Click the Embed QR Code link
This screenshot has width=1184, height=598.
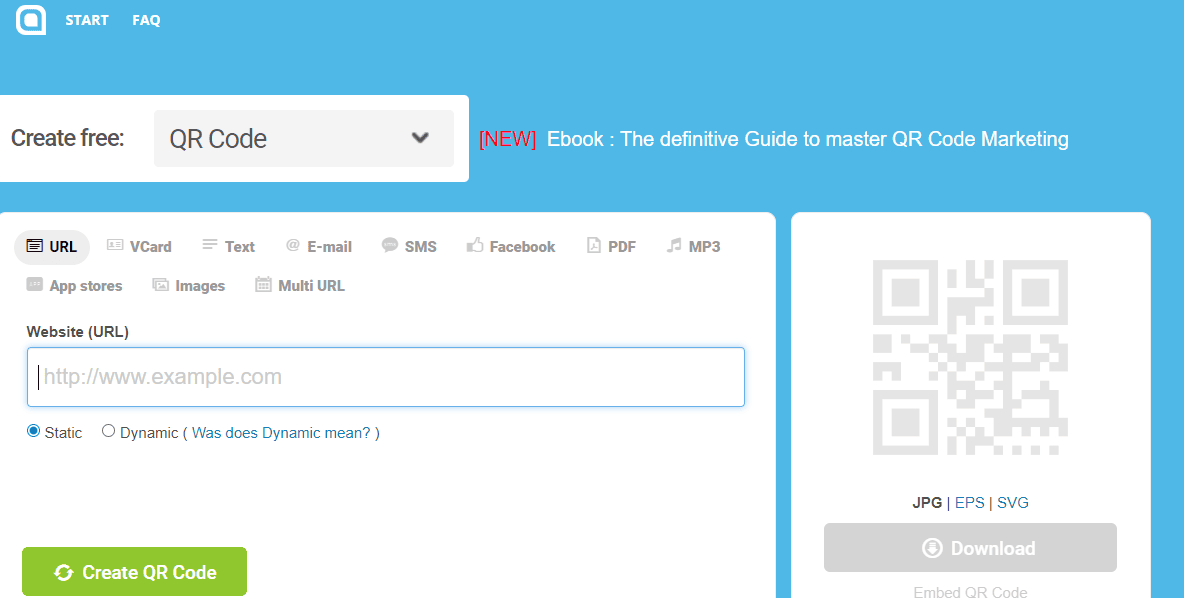[x=969, y=591]
